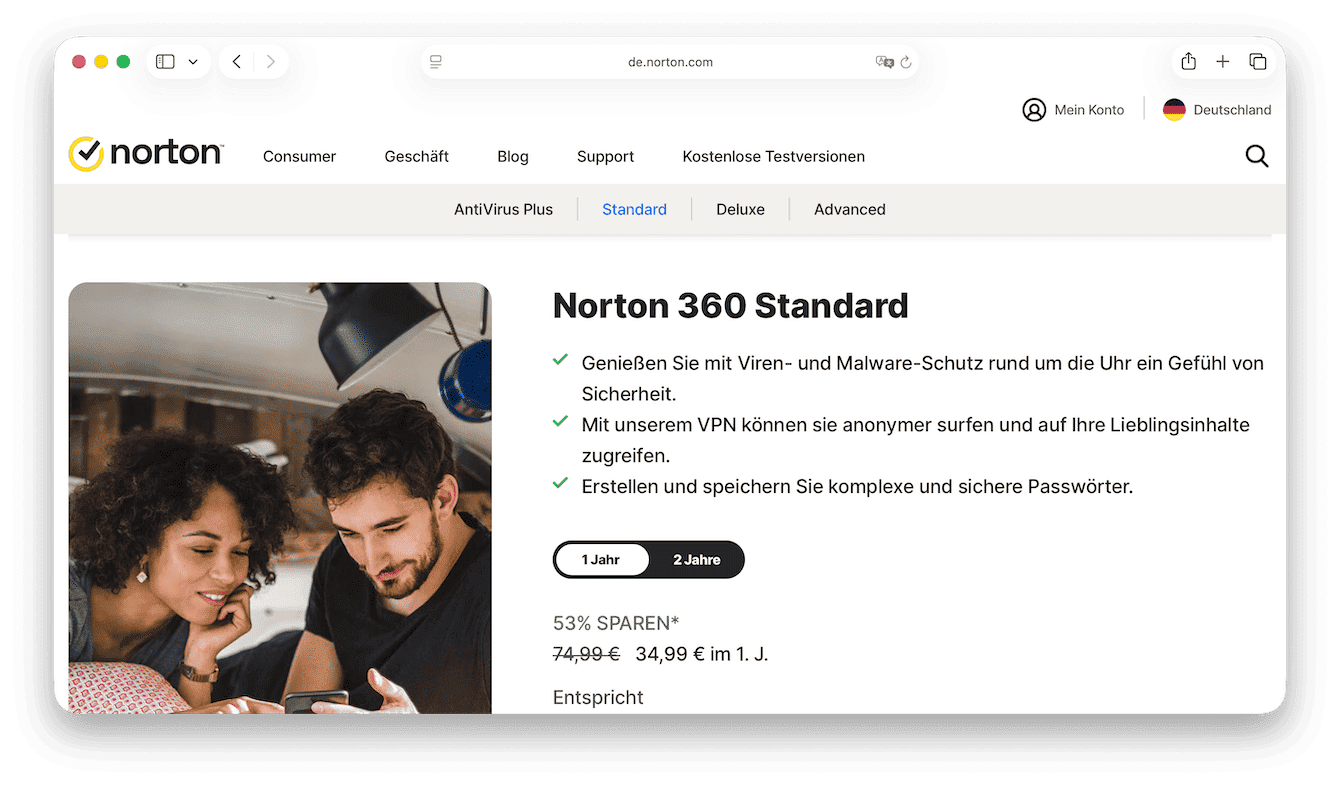Open the tab overview icon
This screenshot has width=1340, height=785.
(x=1257, y=61)
